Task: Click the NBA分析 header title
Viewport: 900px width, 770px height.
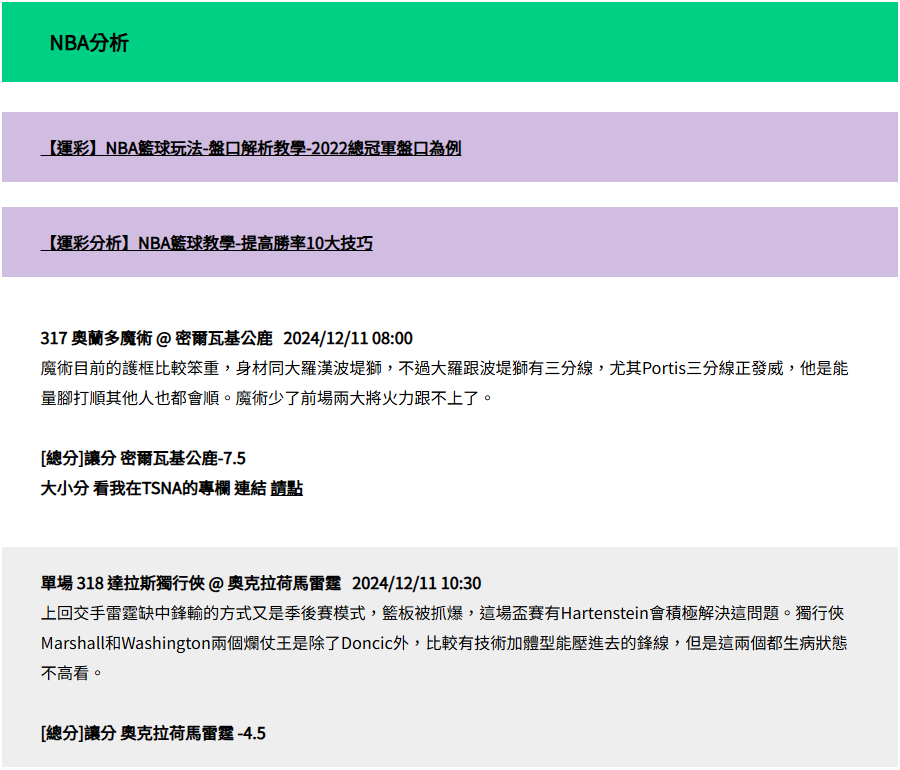Action: coord(89,42)
